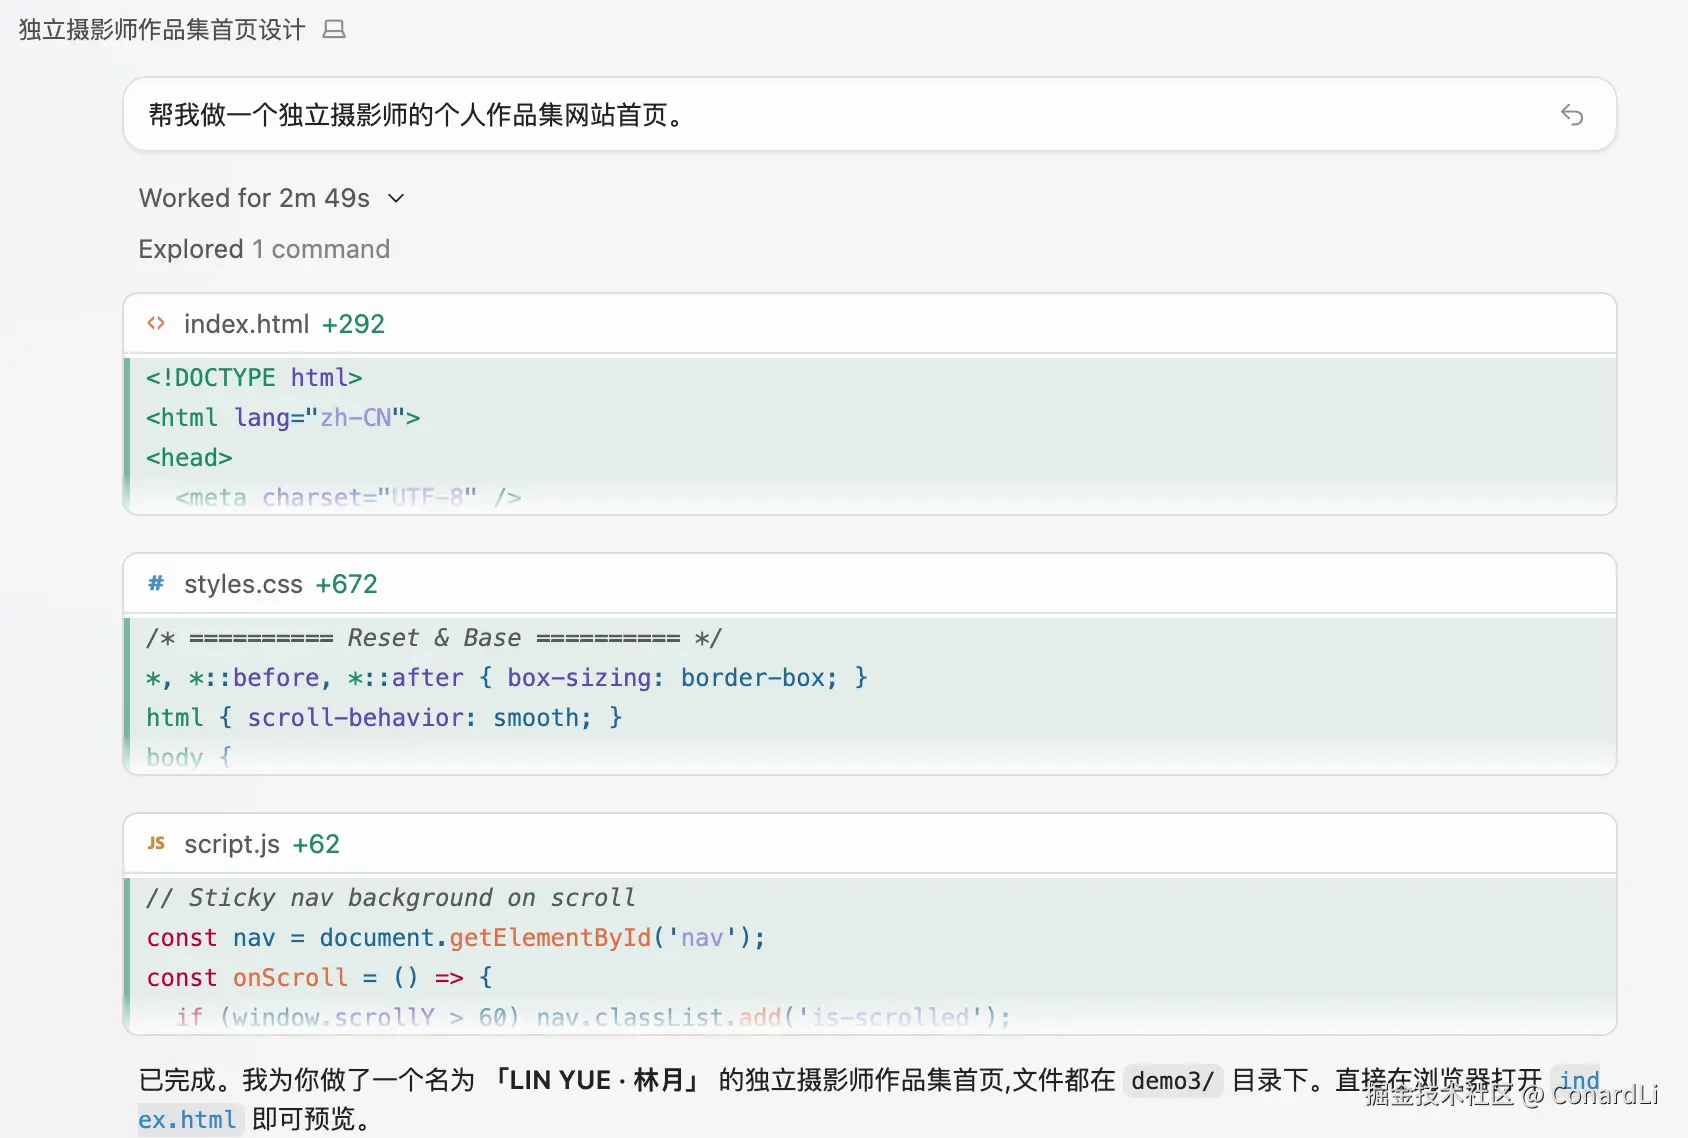
Task: Click the JS icon next to script.js
Action: pos(156,843)
